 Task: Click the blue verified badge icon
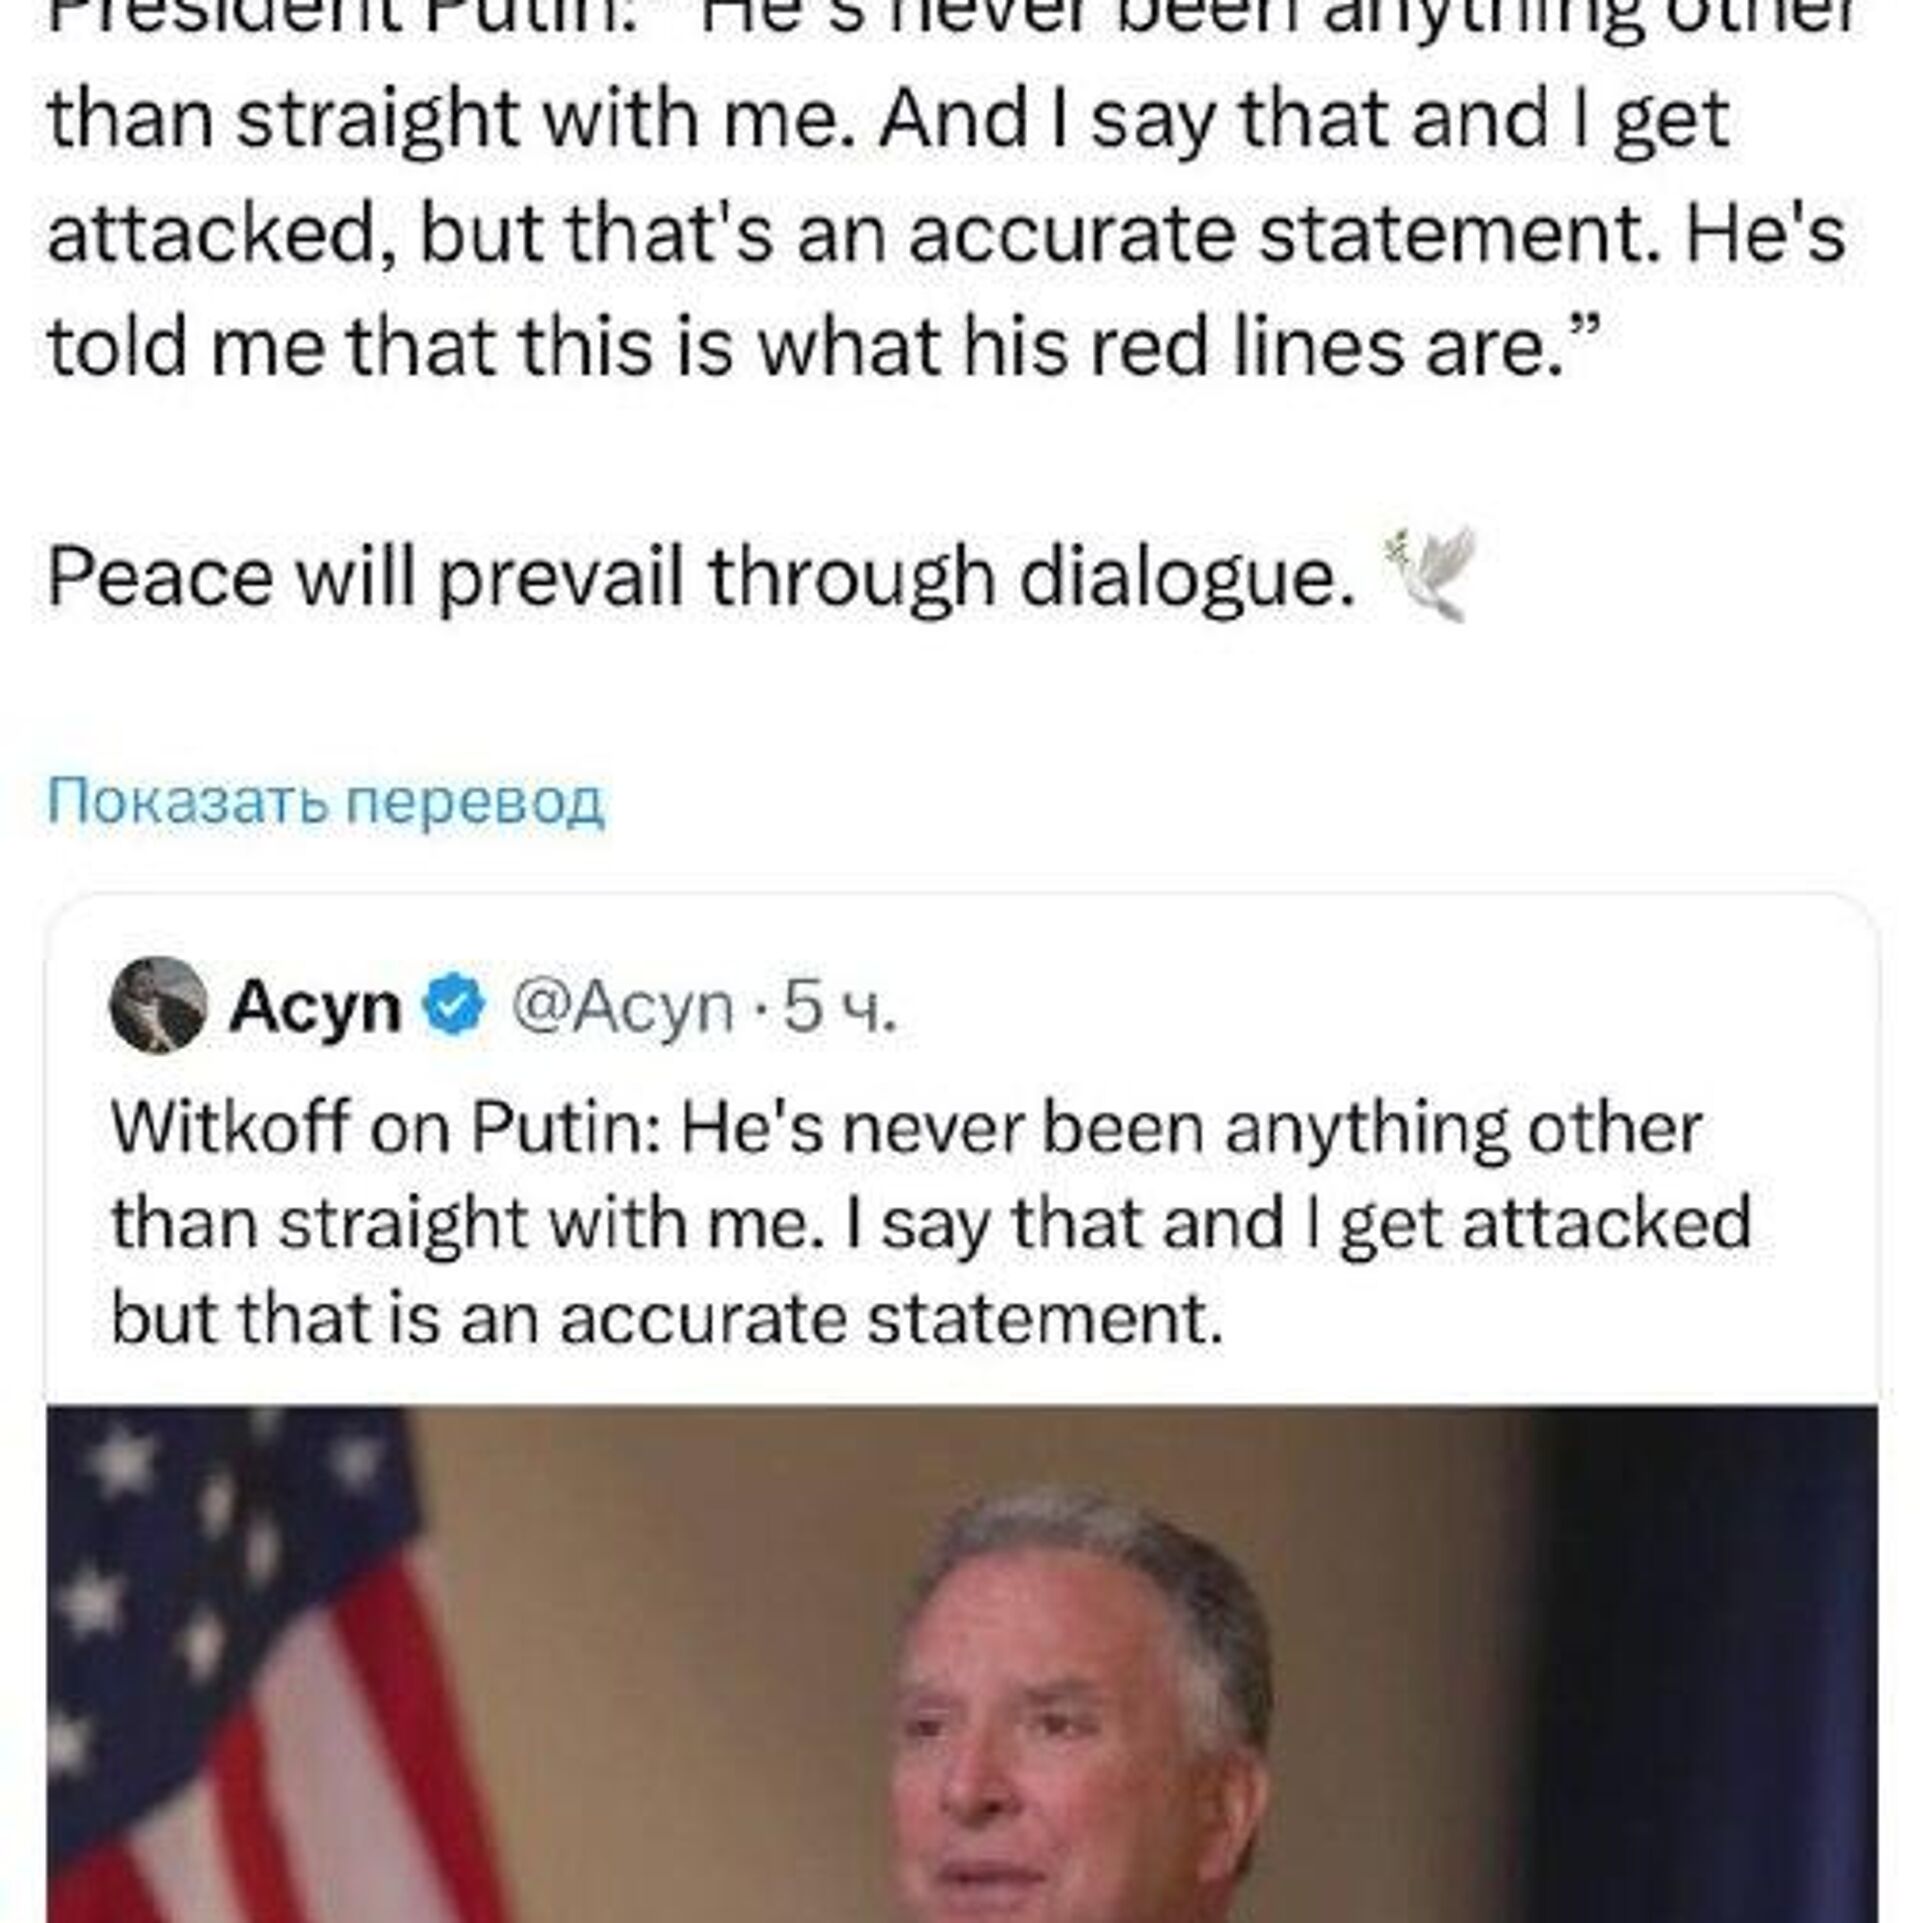click(x=456, y=1005)
